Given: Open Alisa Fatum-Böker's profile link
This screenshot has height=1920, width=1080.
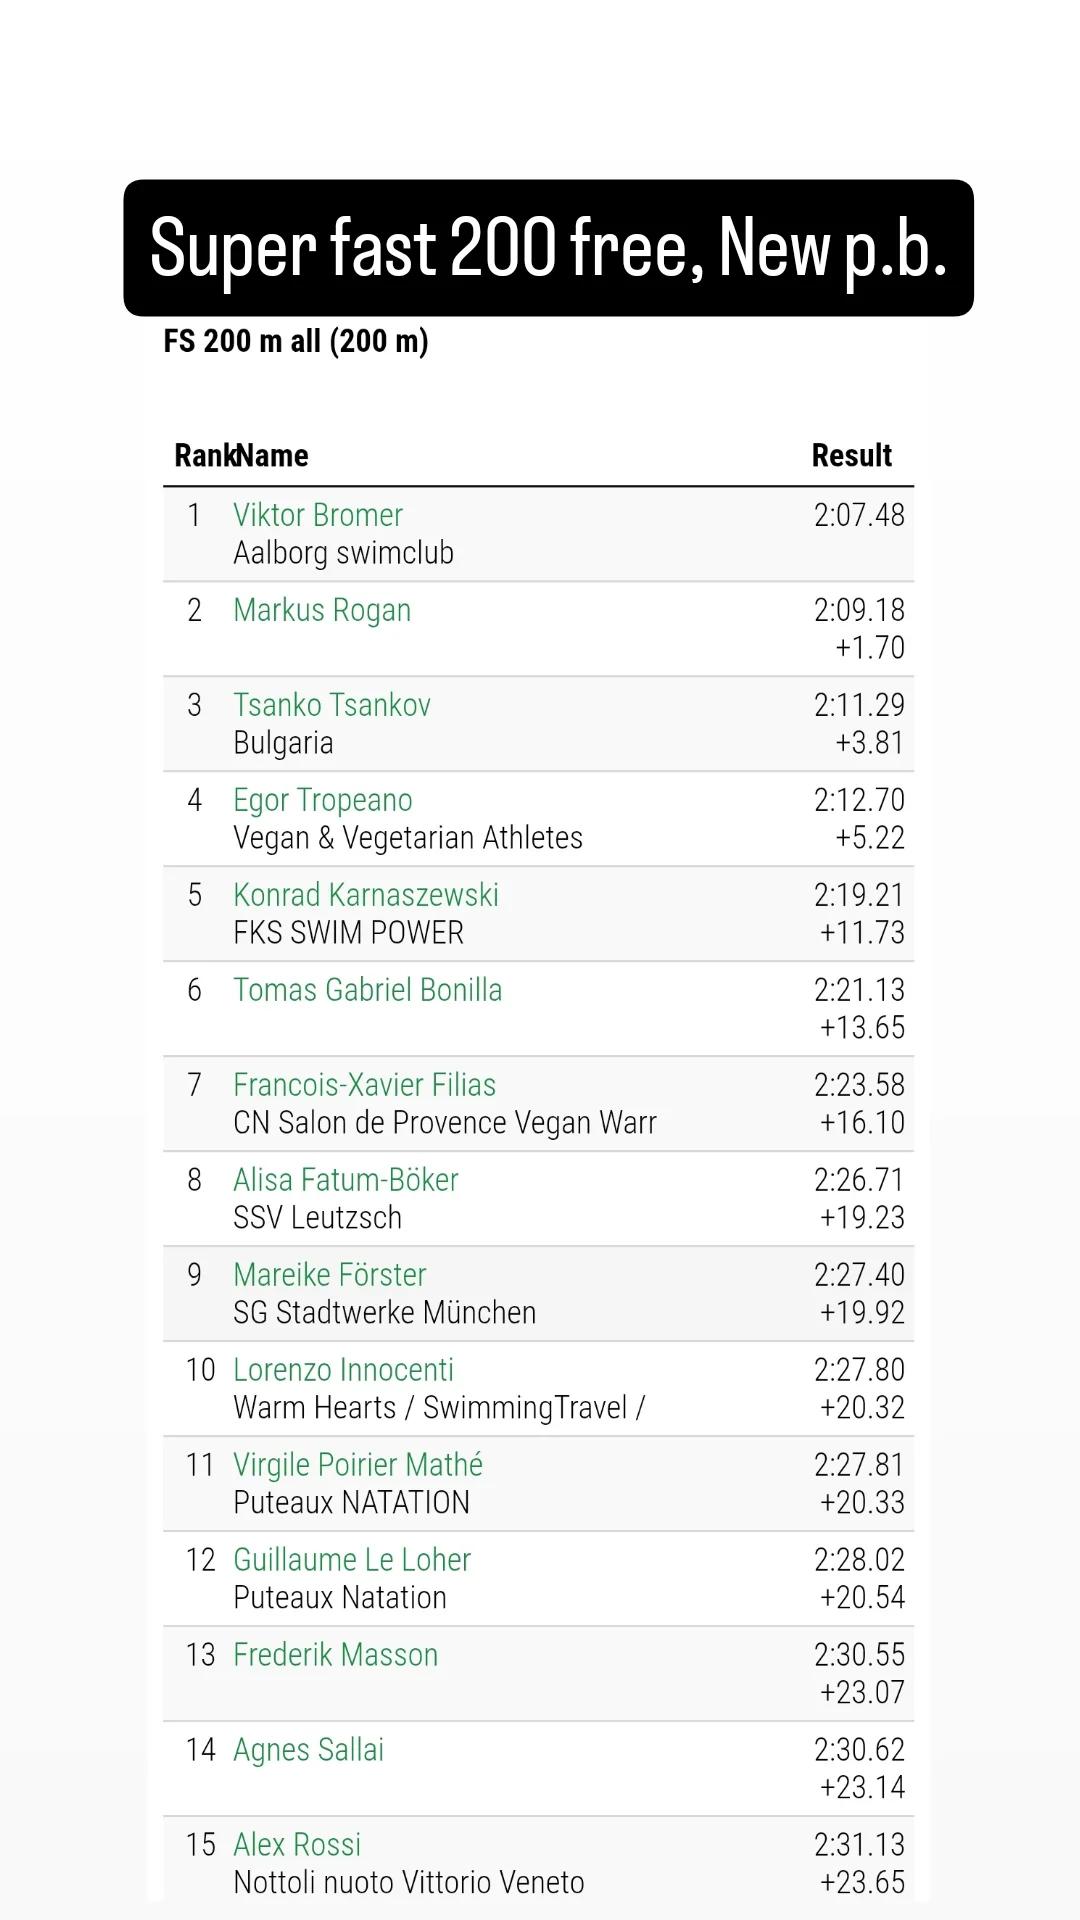Looking at the screenshot, I should (x=346, y=1180).
